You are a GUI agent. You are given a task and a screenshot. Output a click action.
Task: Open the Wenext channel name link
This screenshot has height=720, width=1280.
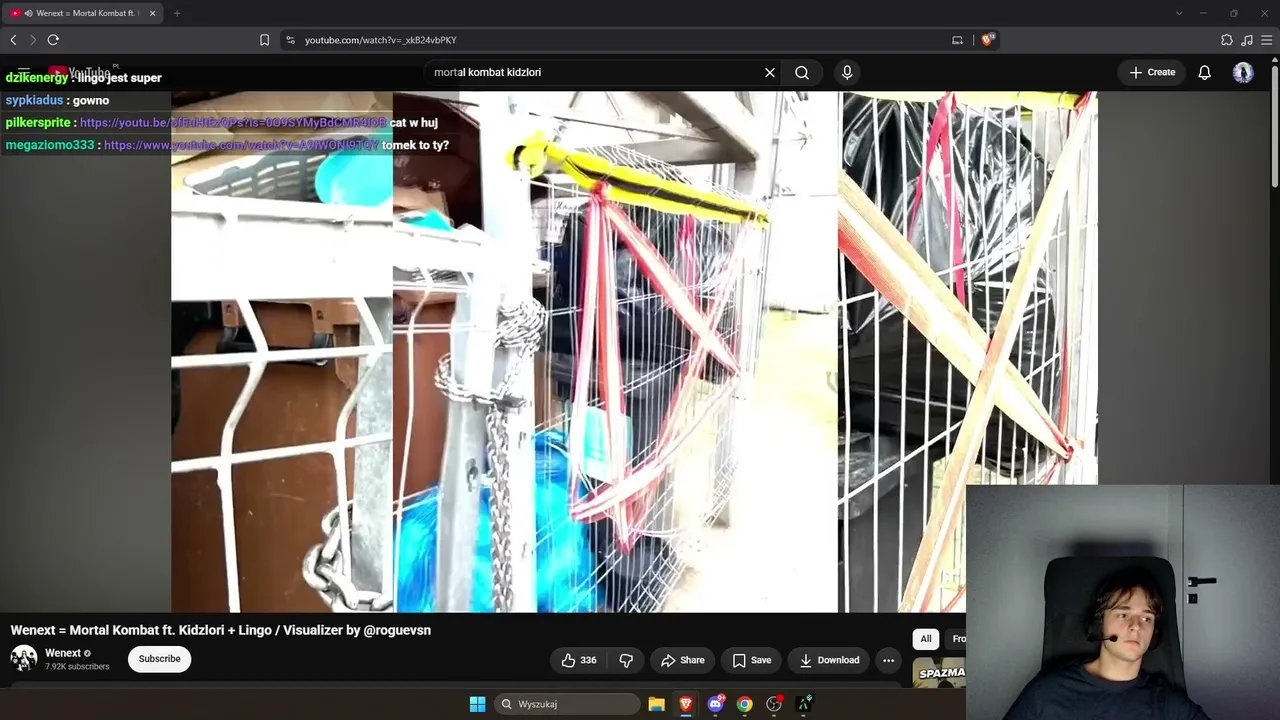(63, 653)
